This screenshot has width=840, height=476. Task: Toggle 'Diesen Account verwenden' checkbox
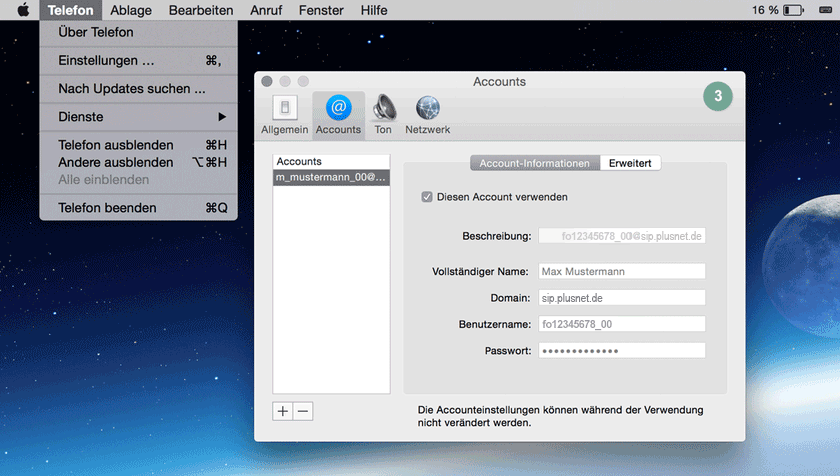pyautogui.click(x=428, y=197)
